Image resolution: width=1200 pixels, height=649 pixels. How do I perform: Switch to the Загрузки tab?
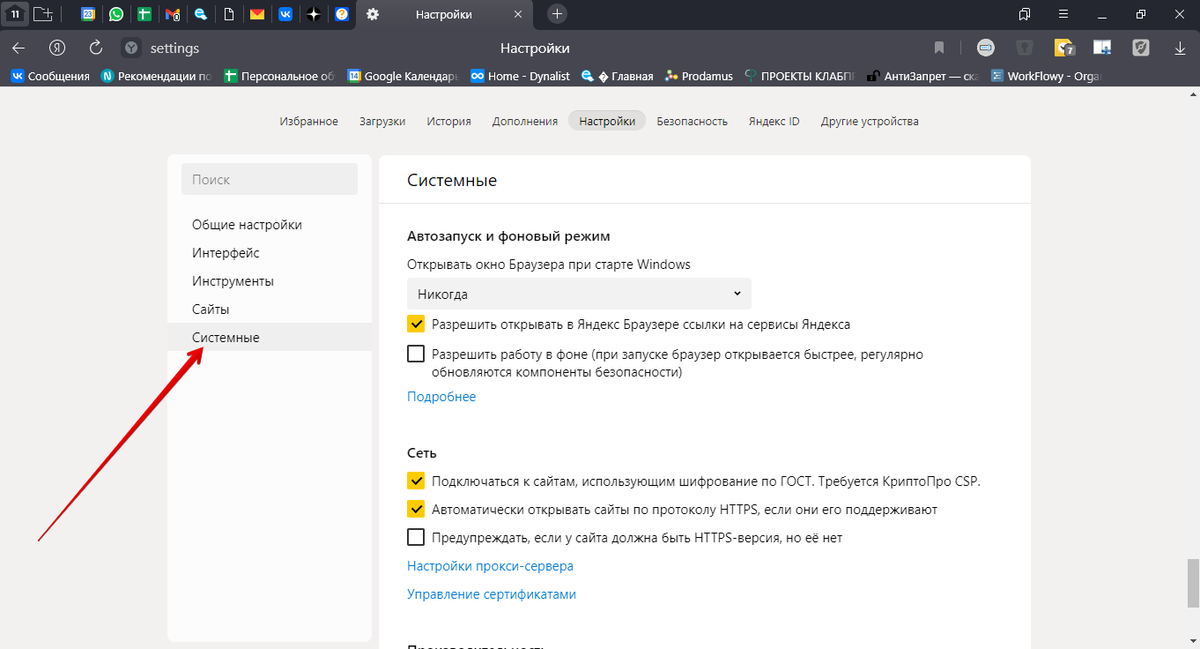[382, 121]
